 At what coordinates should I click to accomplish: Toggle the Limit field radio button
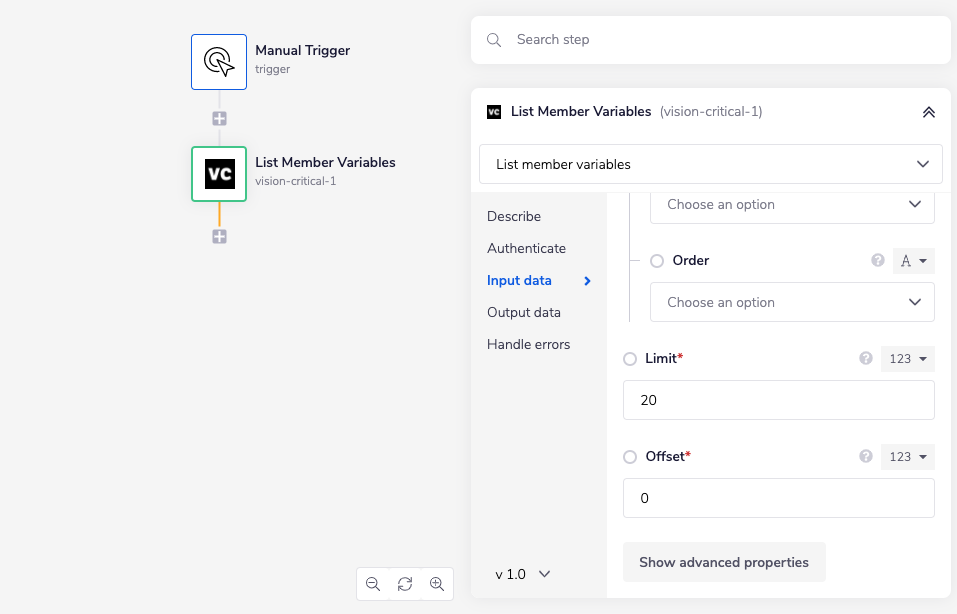pyautogui.click(x=630, y=359)
